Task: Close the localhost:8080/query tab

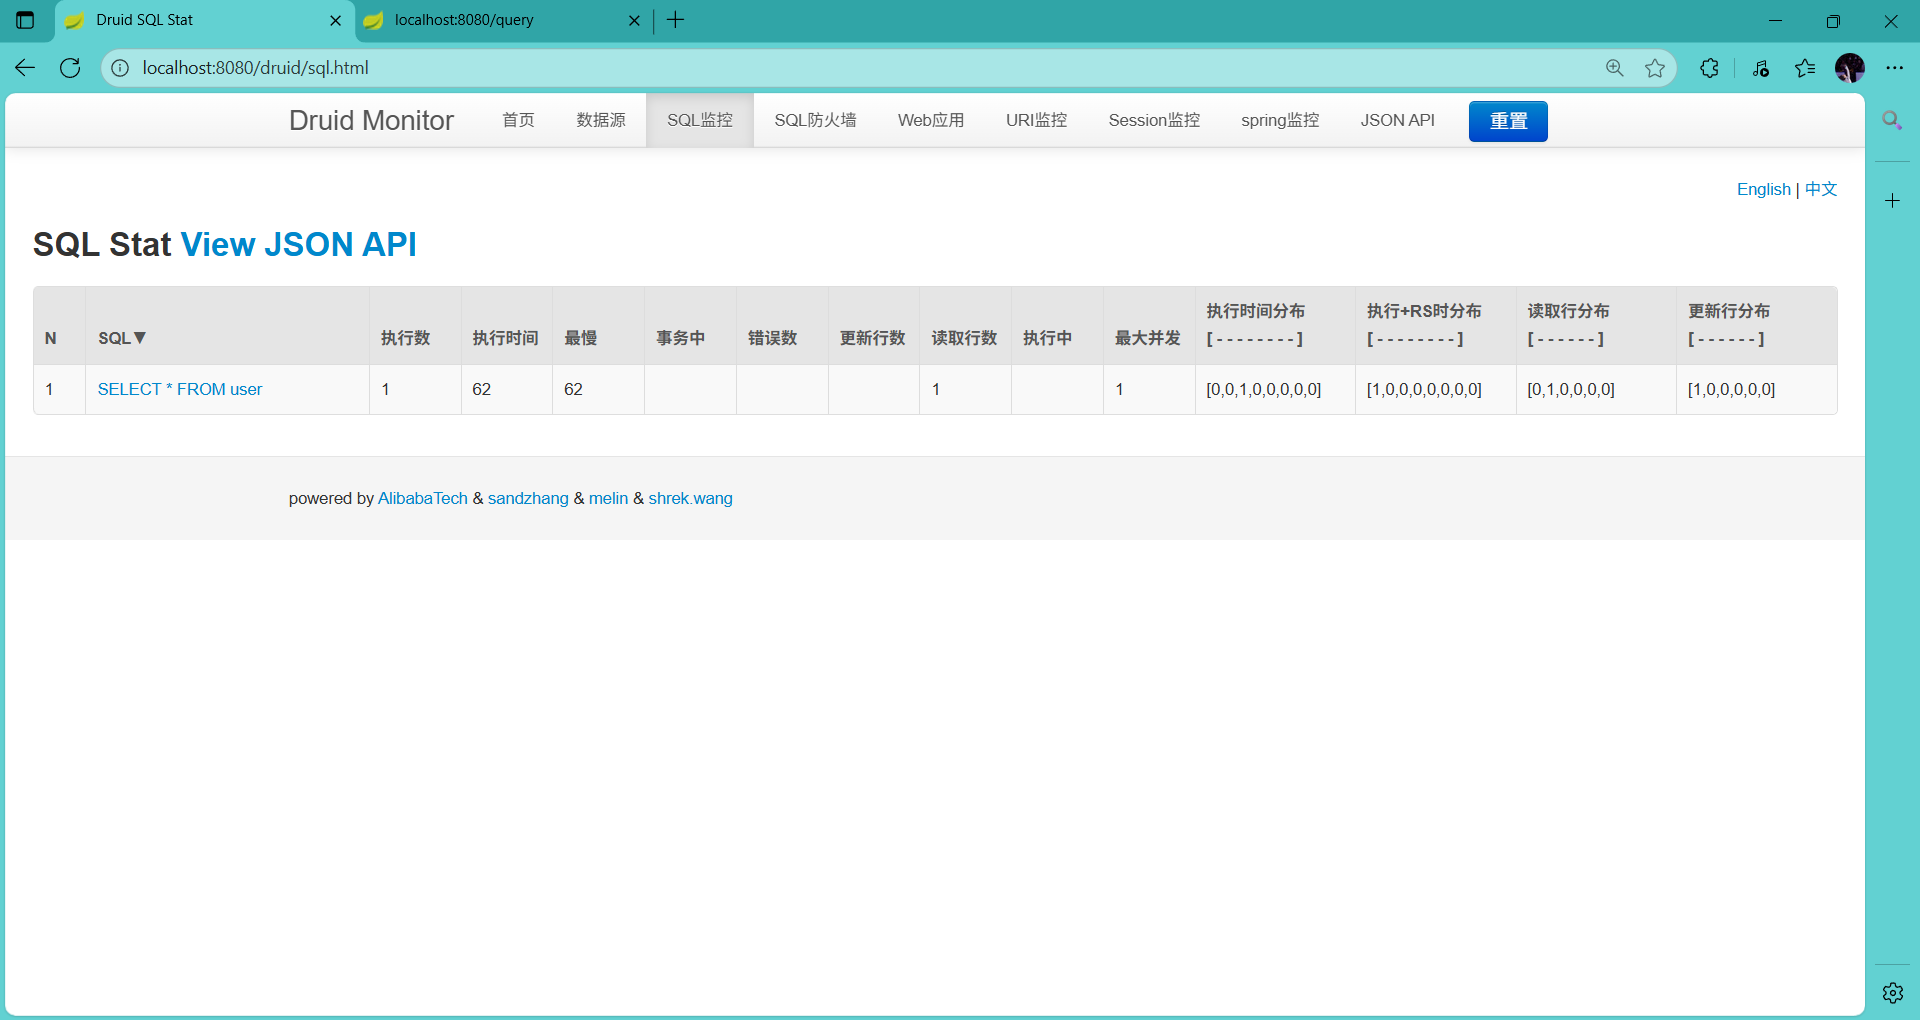Action: [x=634, y=20]
